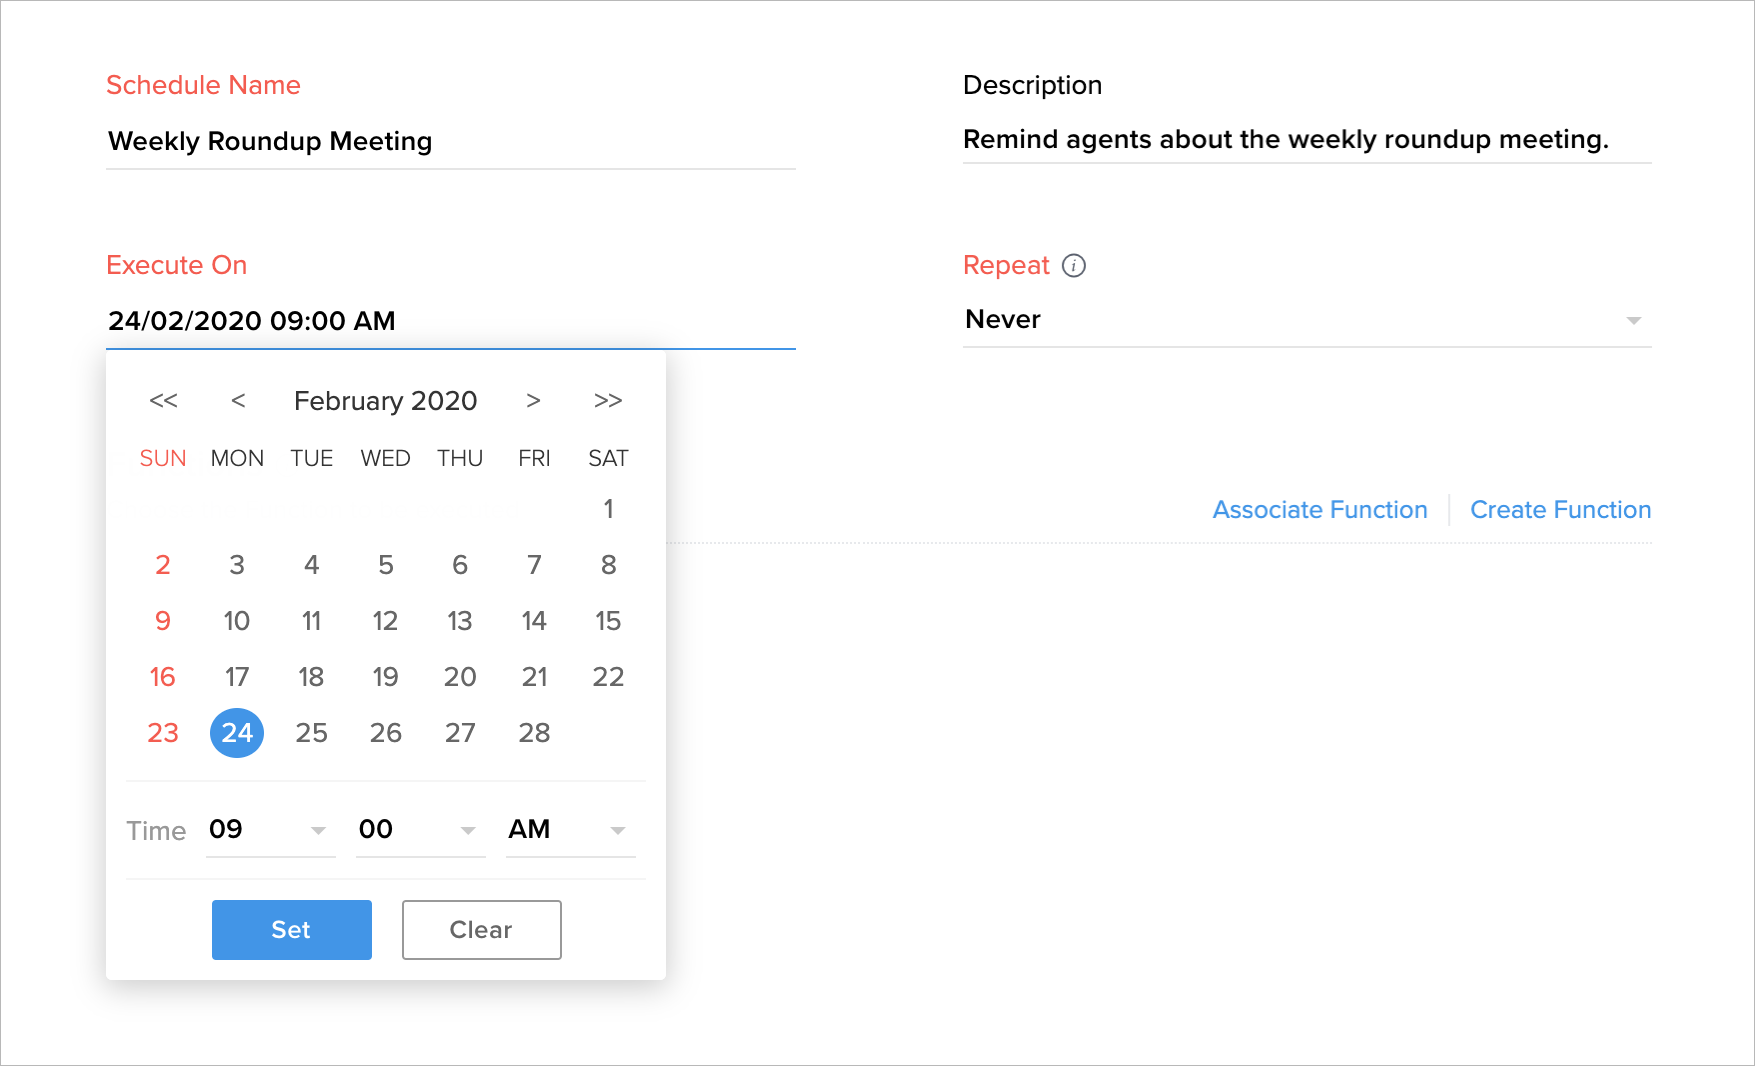Select February 20 in the calendar
The height and width of the screenshot is (1066, 1755).
click(x=460, y=677)
